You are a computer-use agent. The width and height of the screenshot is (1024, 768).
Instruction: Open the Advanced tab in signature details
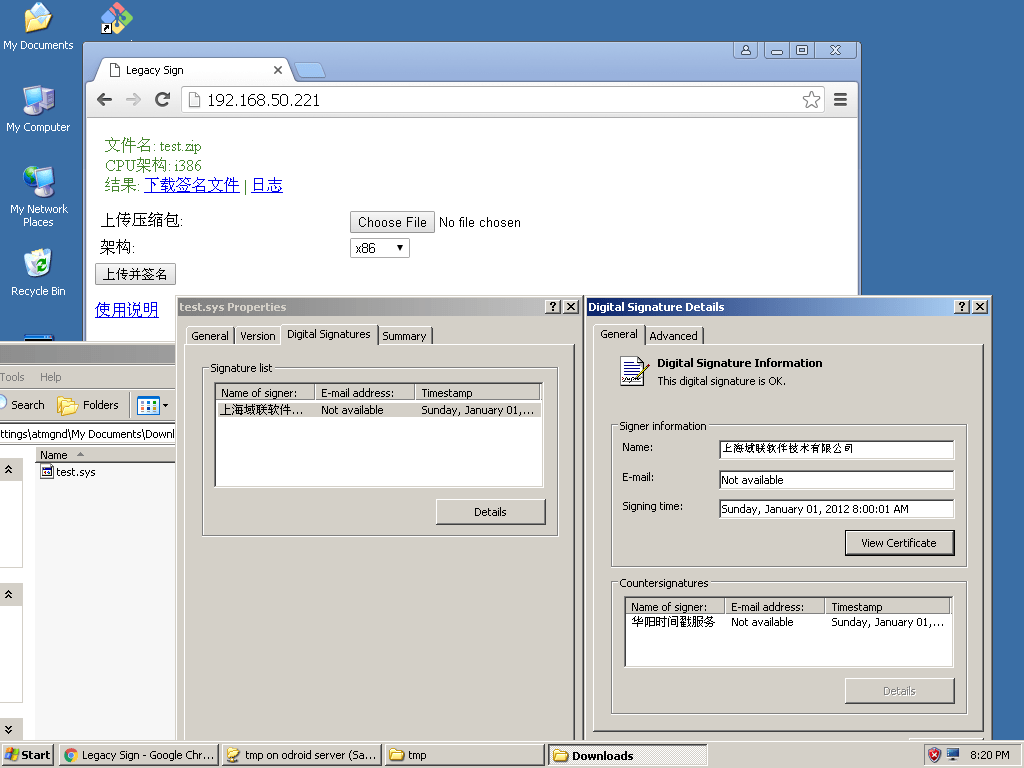(673, 336)
